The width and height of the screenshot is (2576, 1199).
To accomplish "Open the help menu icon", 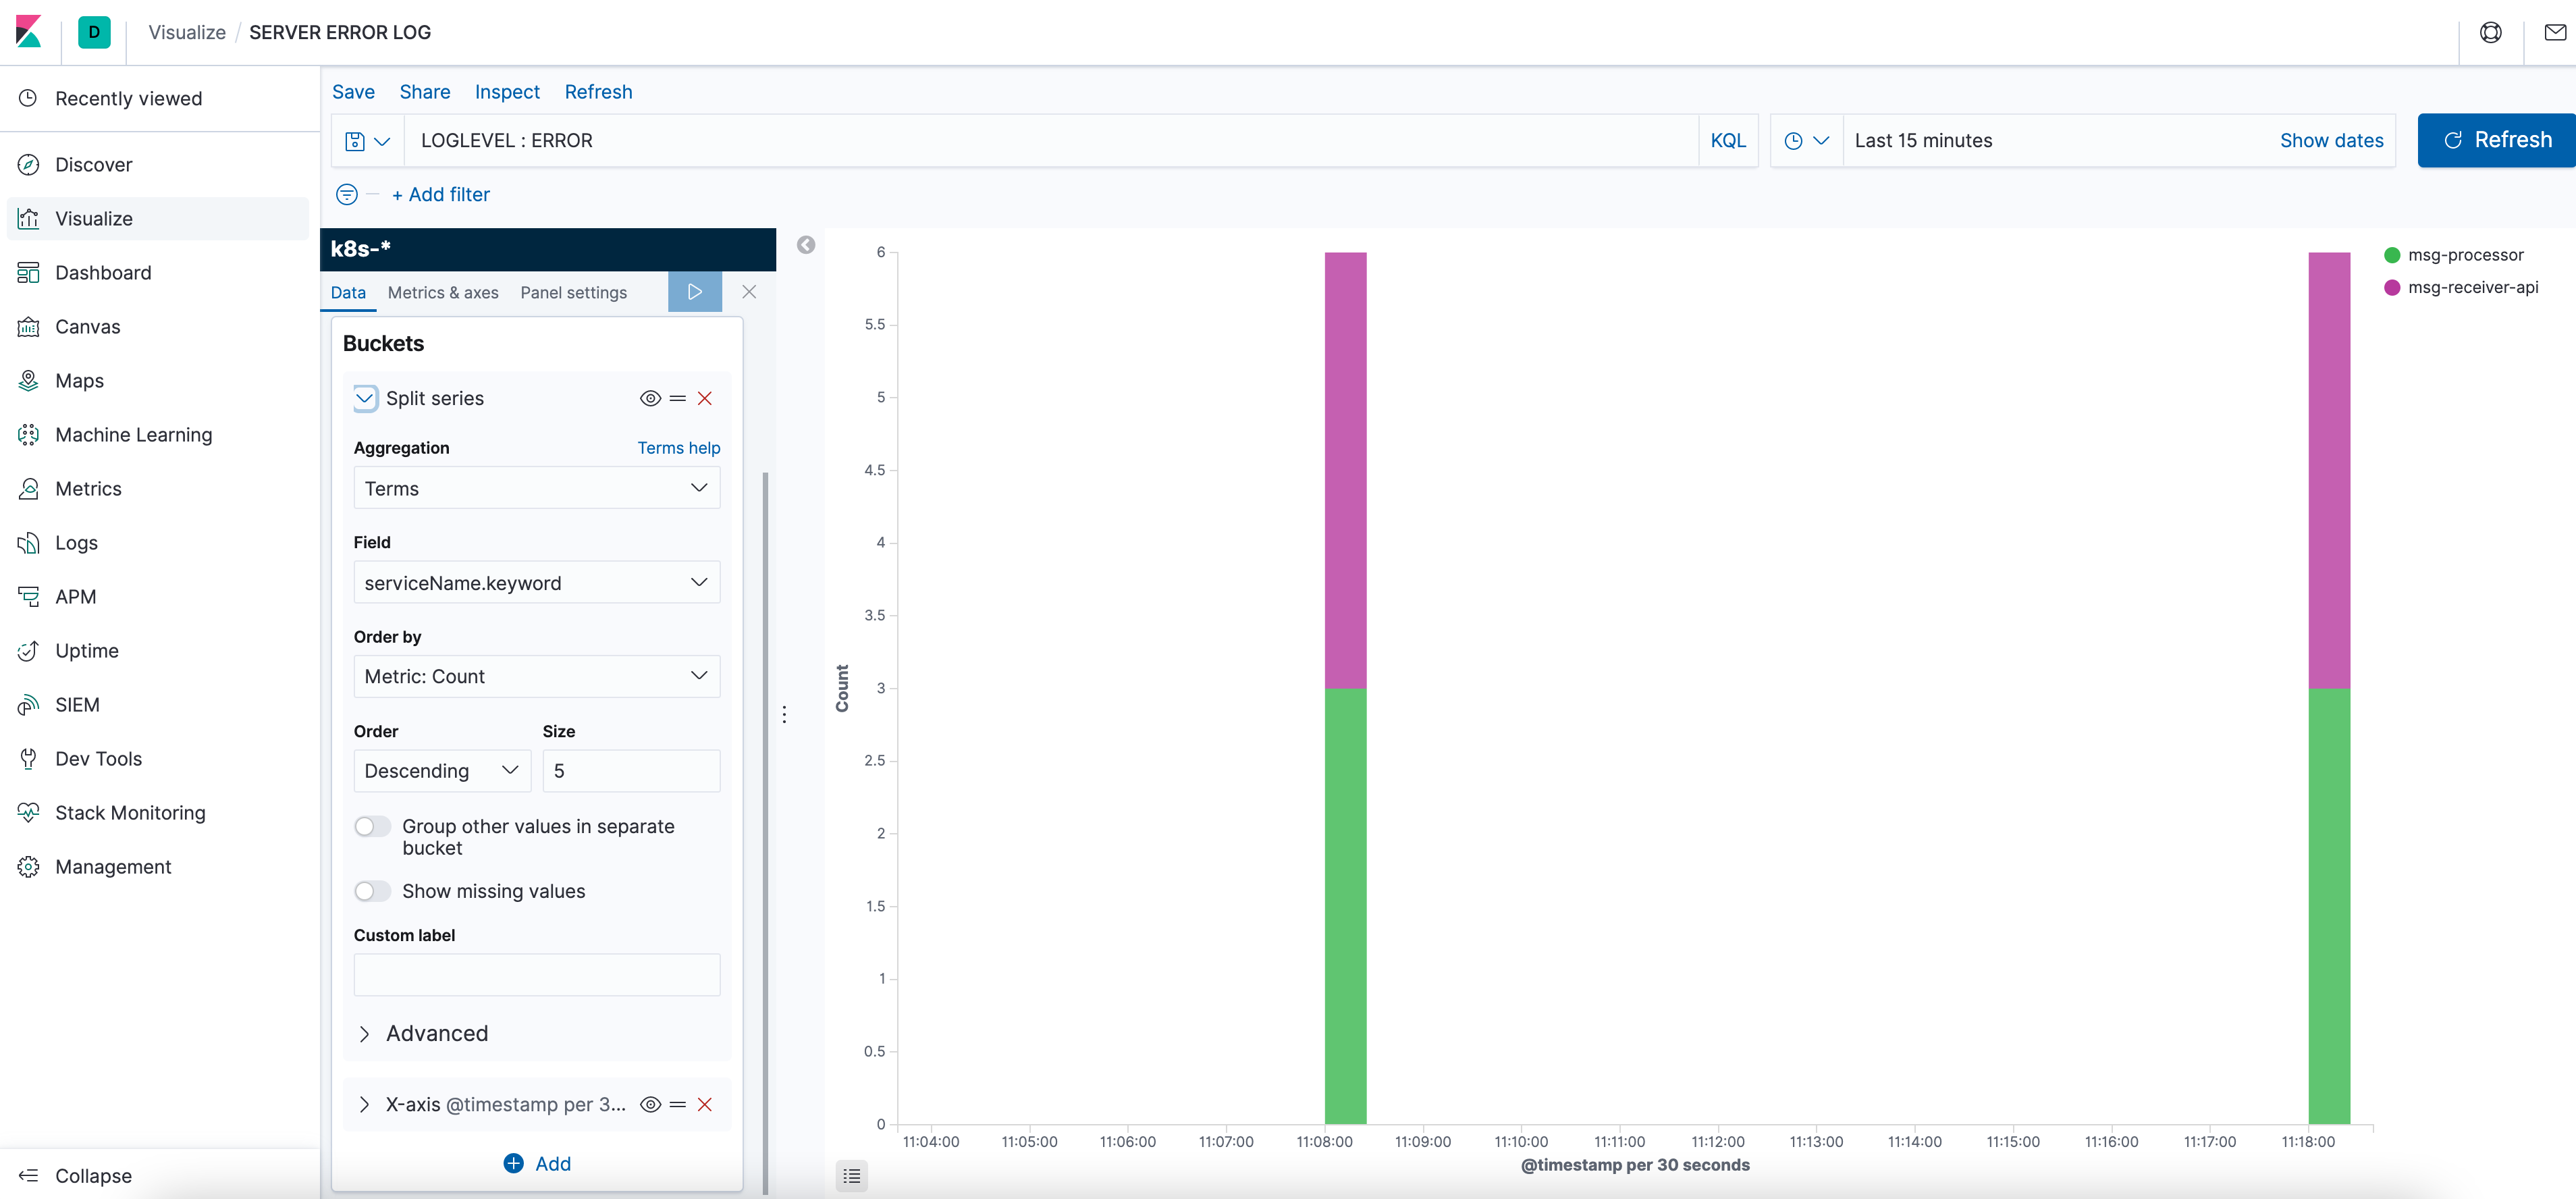I will (x=2490, y=32).
